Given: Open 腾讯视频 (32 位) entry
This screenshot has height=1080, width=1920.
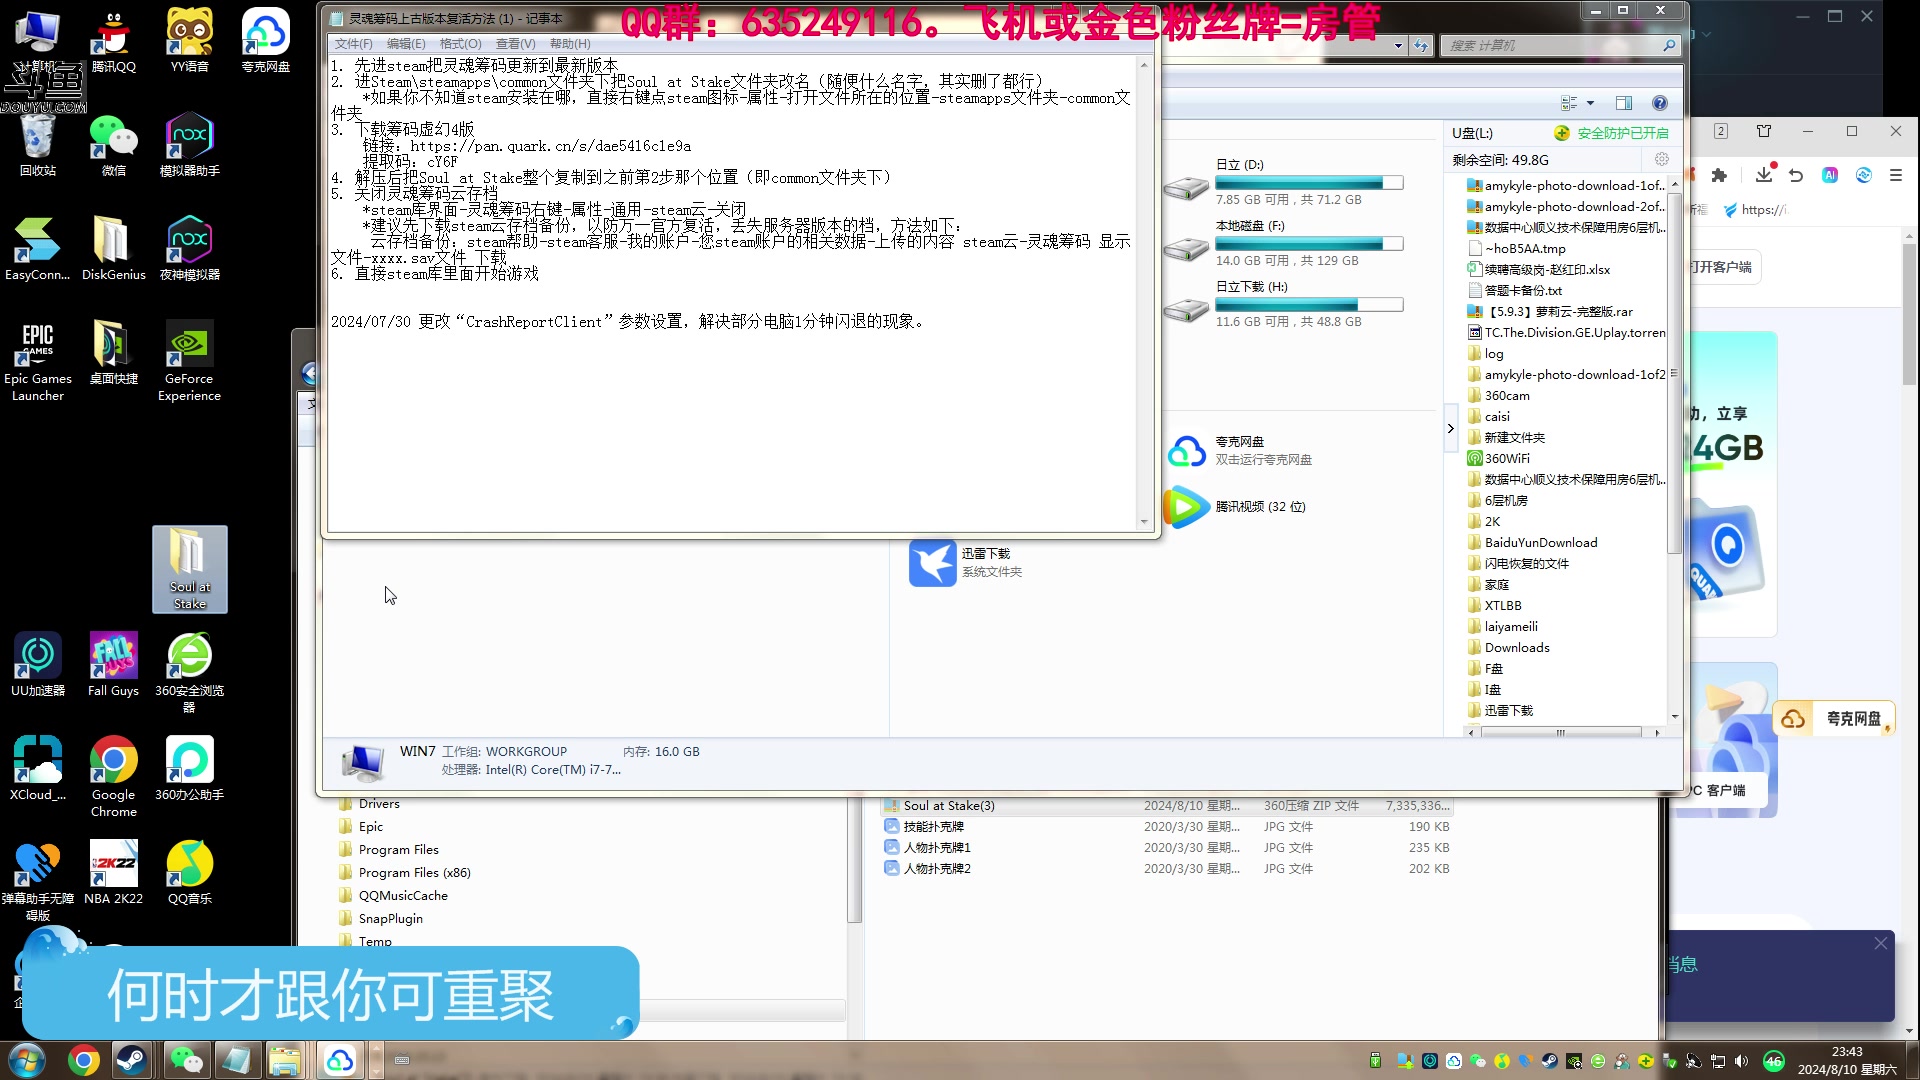Looking at the screenshot, I should coord(1236,507).
